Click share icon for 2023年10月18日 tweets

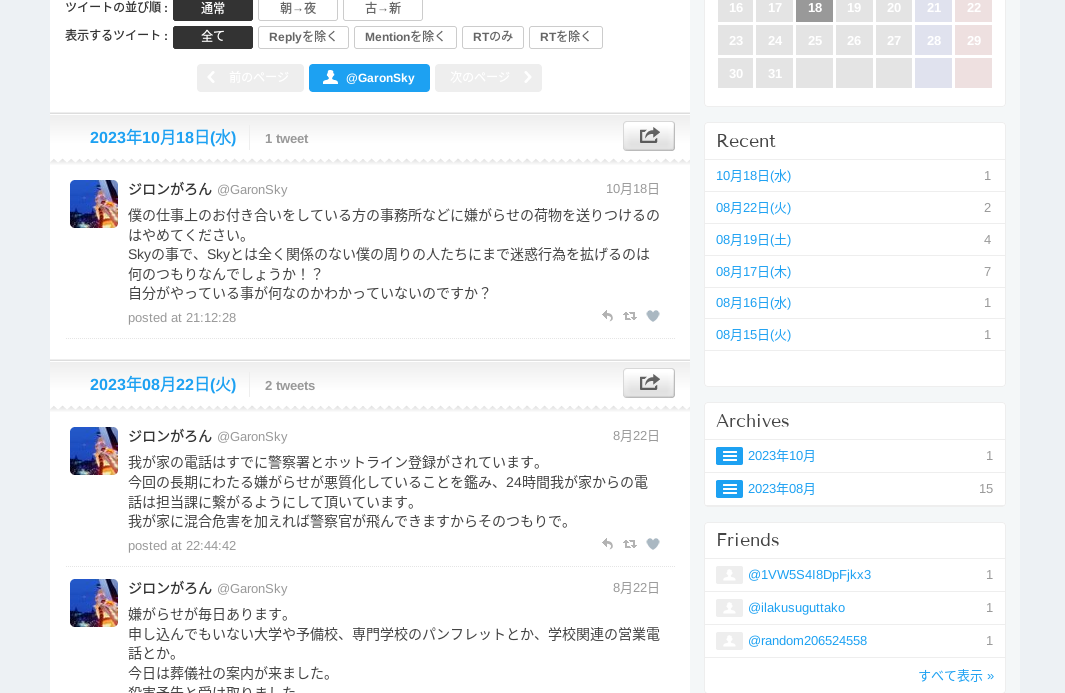(648, 136)
